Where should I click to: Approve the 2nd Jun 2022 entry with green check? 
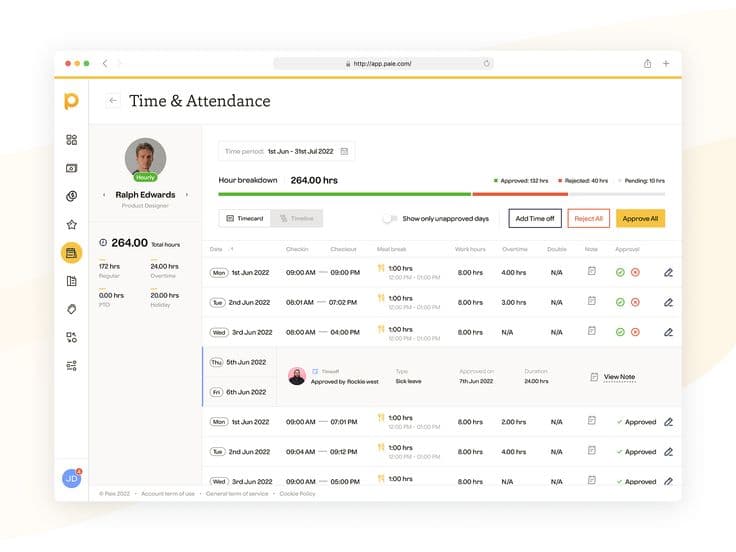tap(620, 302)
